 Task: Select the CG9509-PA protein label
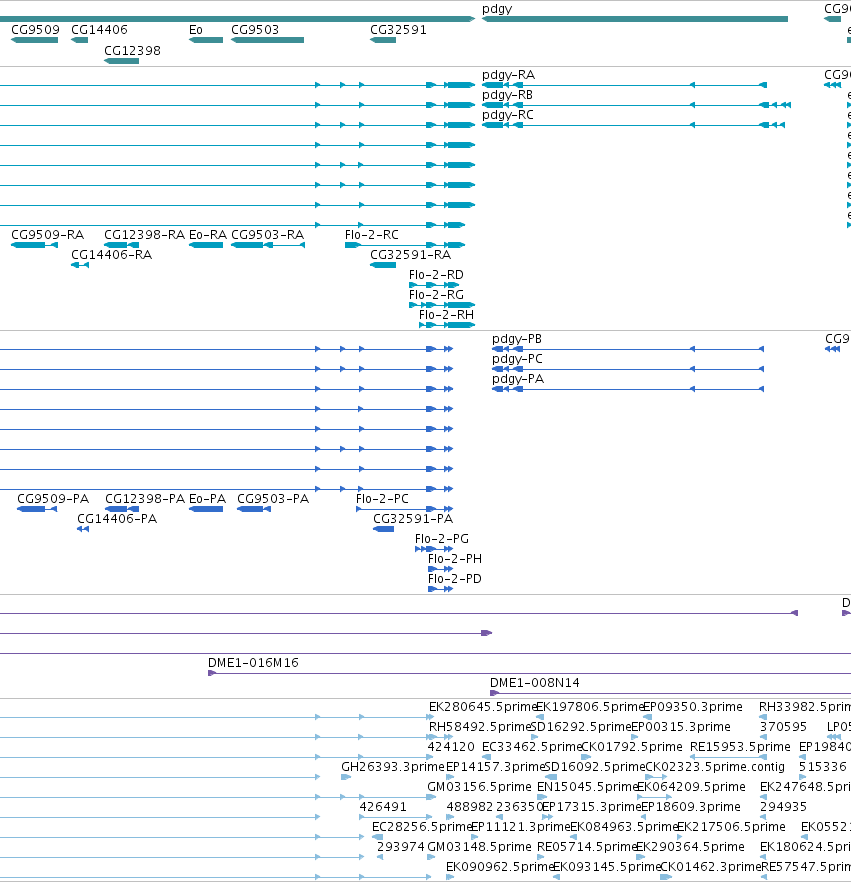53,499
